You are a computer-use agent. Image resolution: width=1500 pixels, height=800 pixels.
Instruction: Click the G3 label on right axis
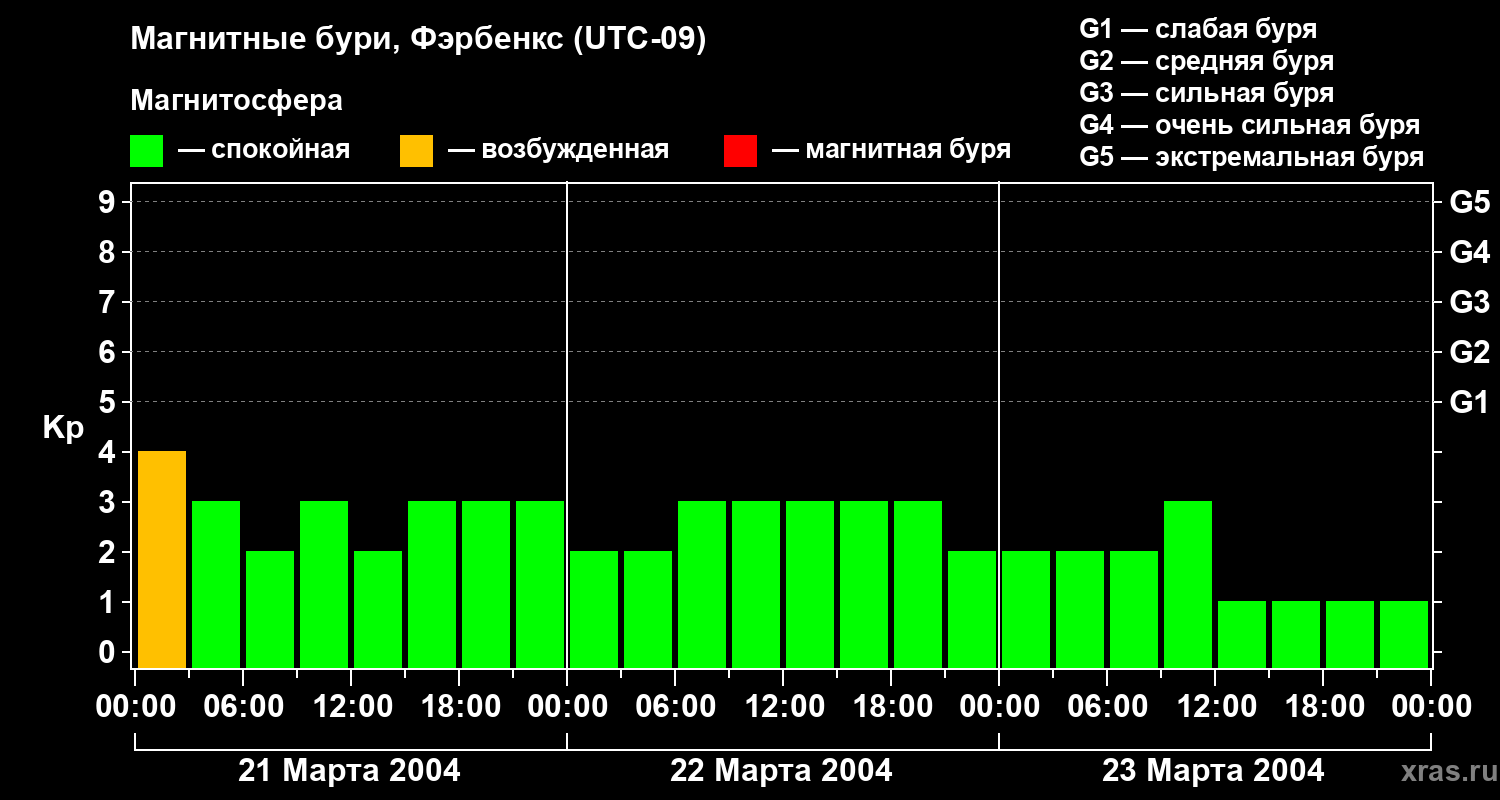tap(1469, 302)
